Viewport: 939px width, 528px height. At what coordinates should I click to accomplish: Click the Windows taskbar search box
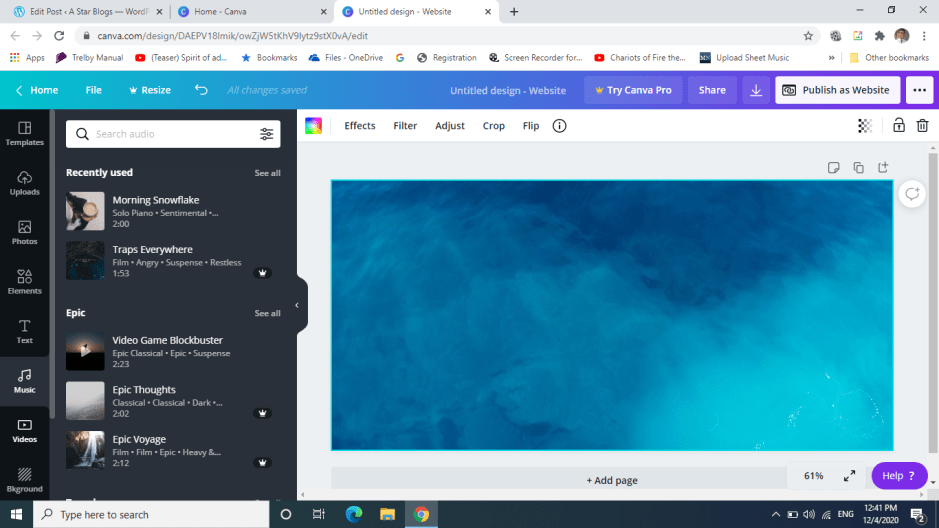tap(151, 514)
